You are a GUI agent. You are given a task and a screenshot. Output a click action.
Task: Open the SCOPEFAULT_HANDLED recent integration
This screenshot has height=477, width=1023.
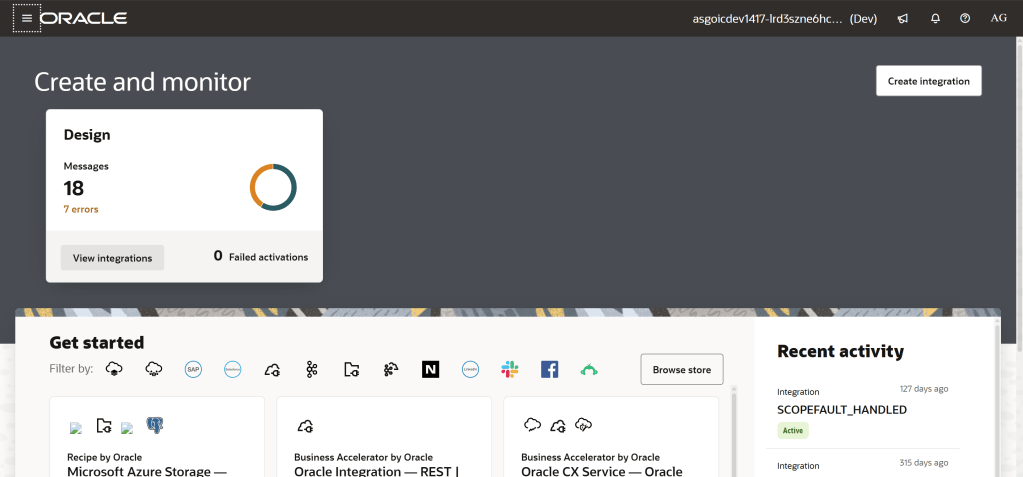coord(841,410)
